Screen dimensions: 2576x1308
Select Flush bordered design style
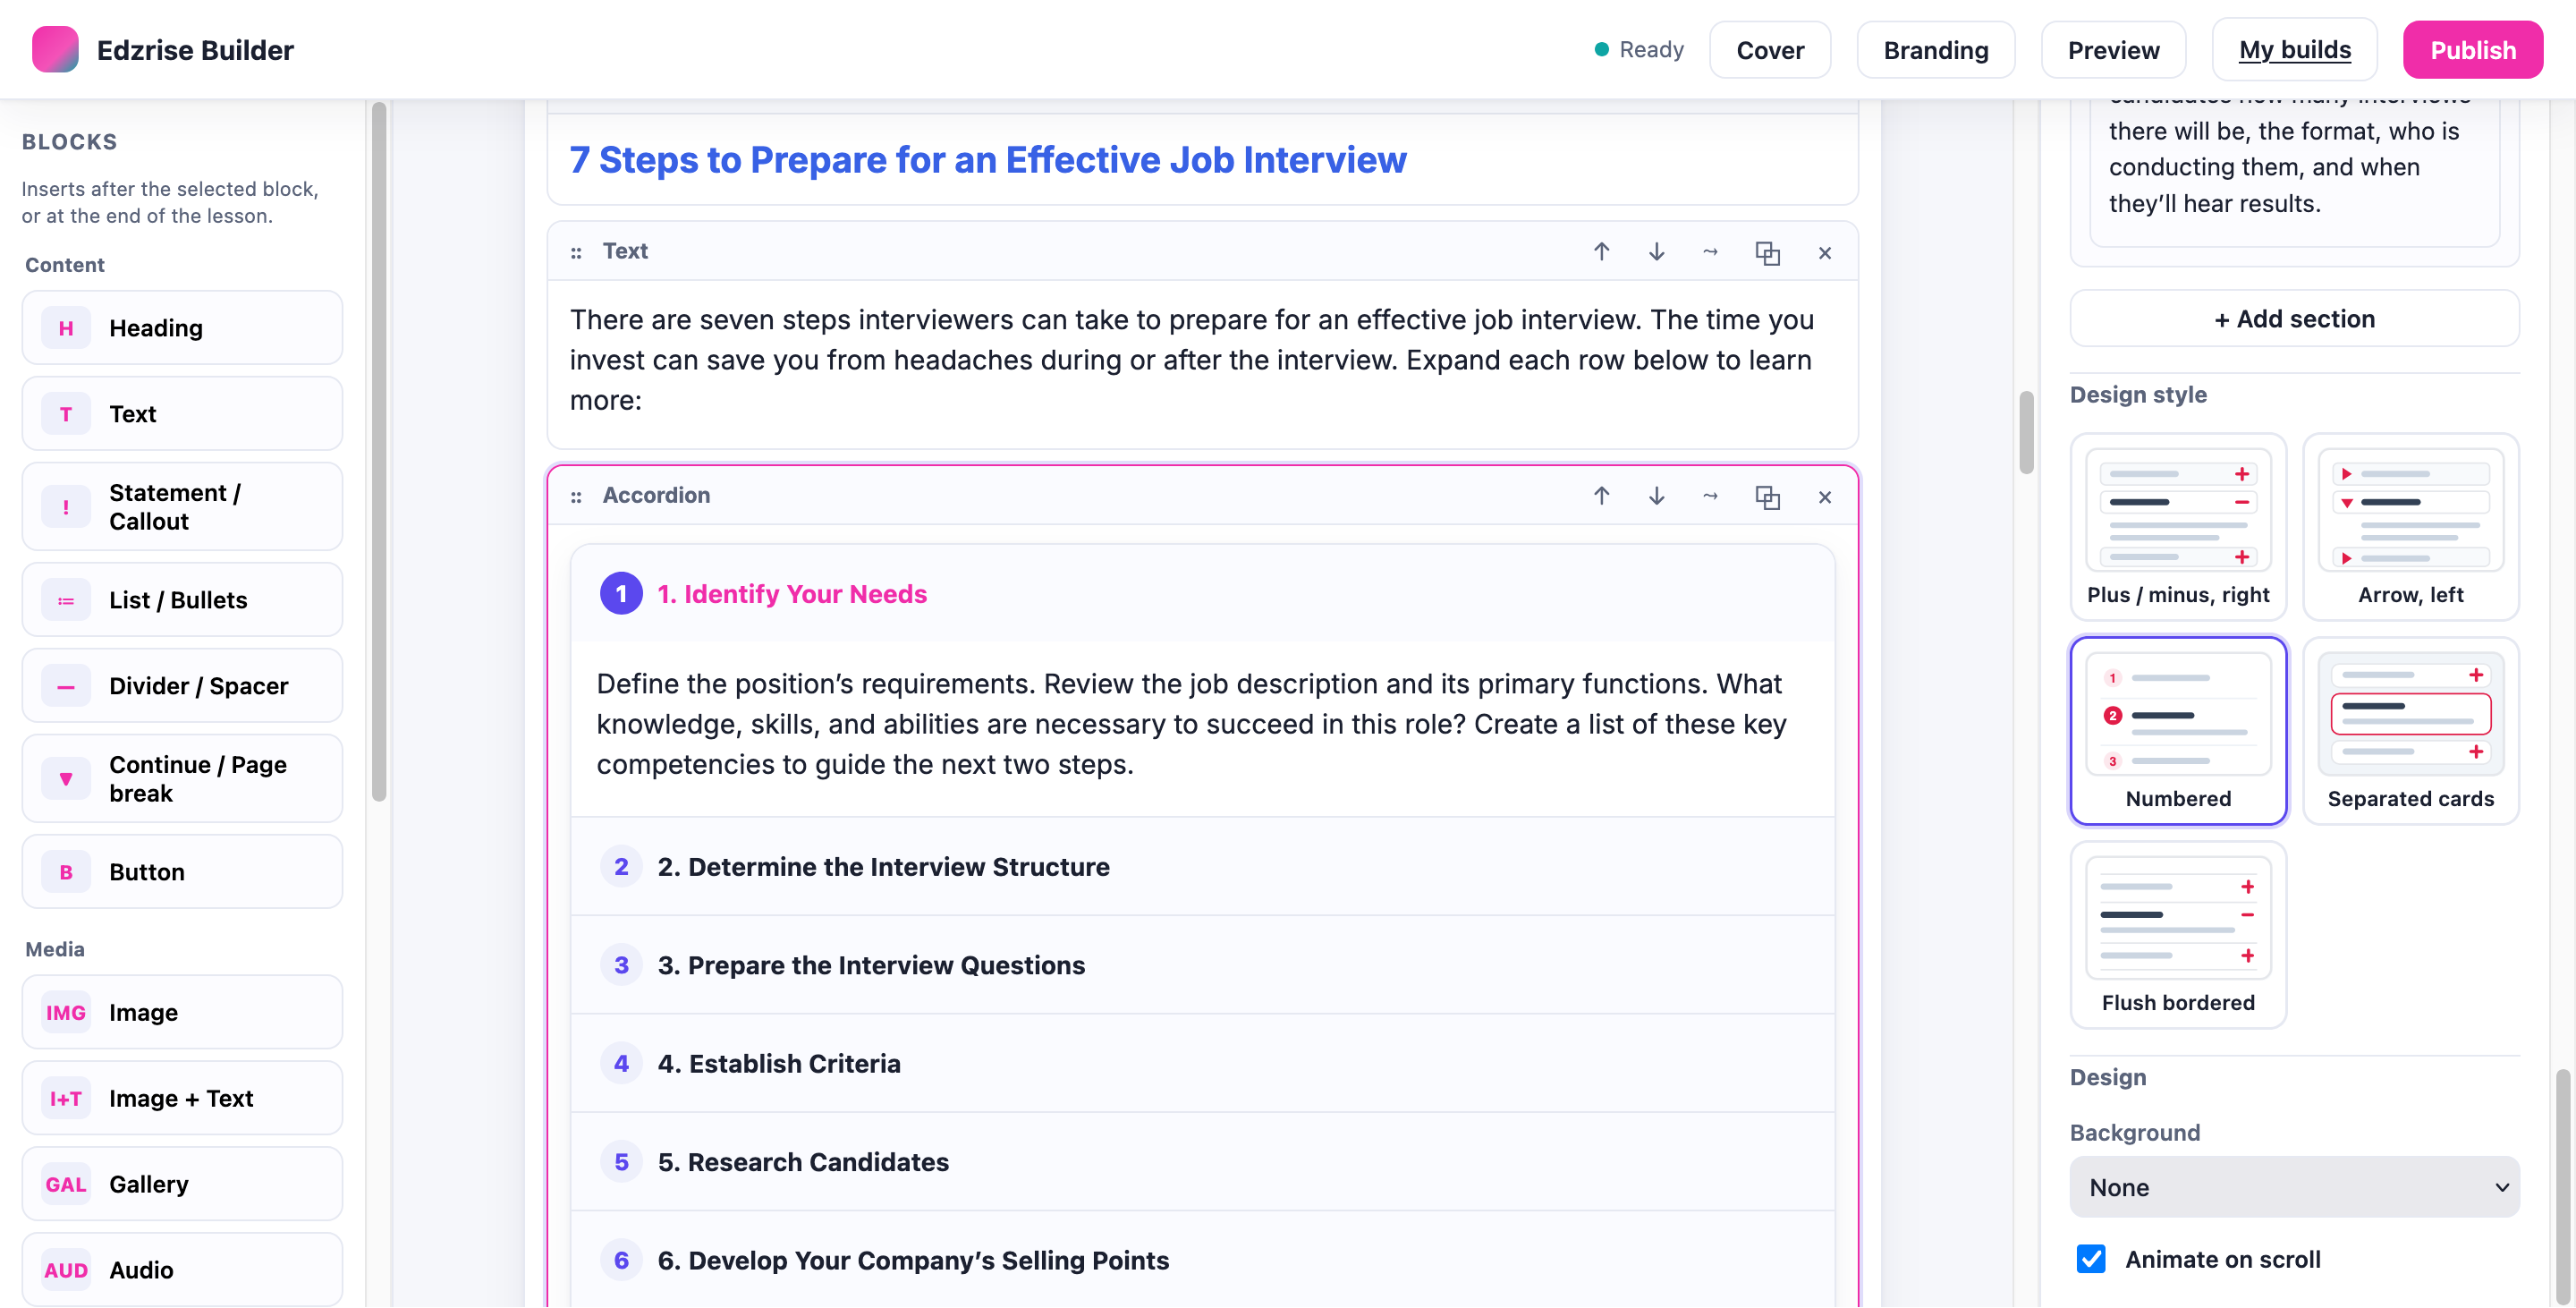pyautogui.click(x=2177, y=935)
